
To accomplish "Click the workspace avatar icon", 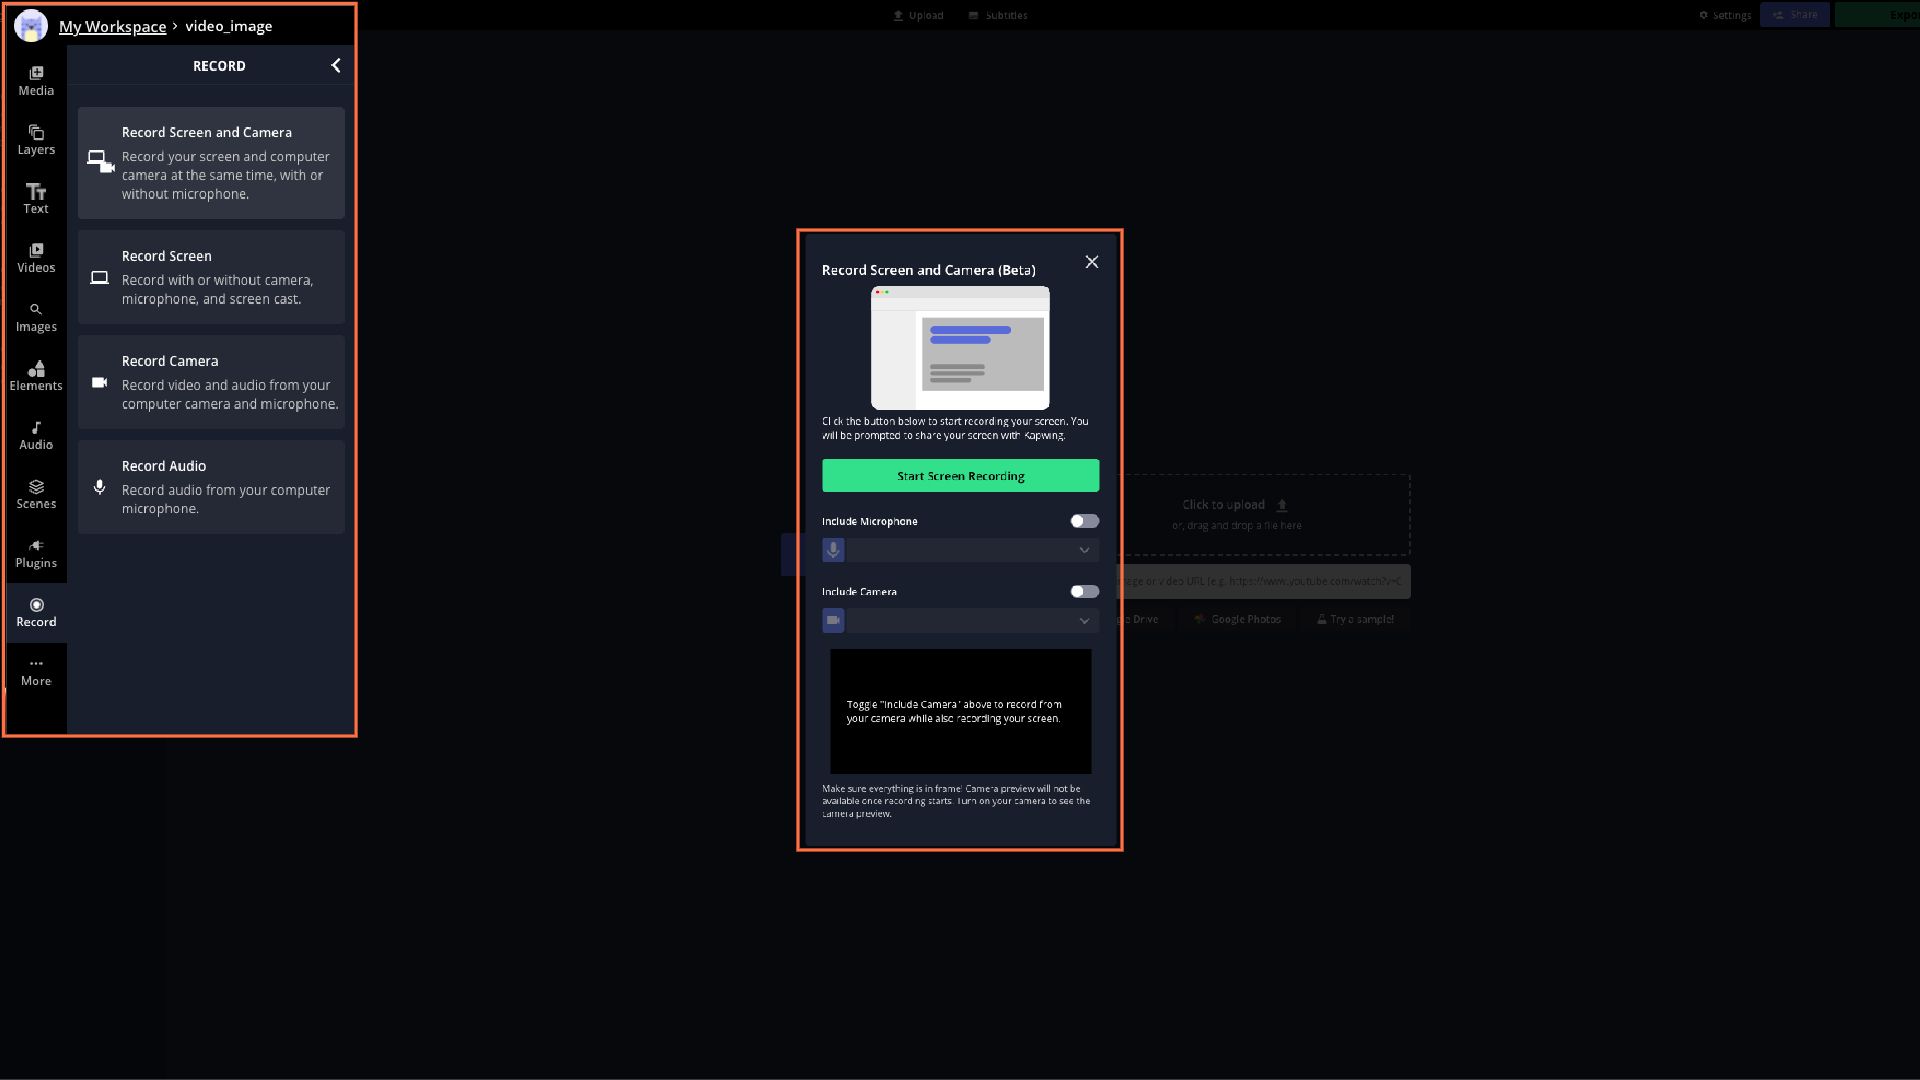I will (31, 26).
